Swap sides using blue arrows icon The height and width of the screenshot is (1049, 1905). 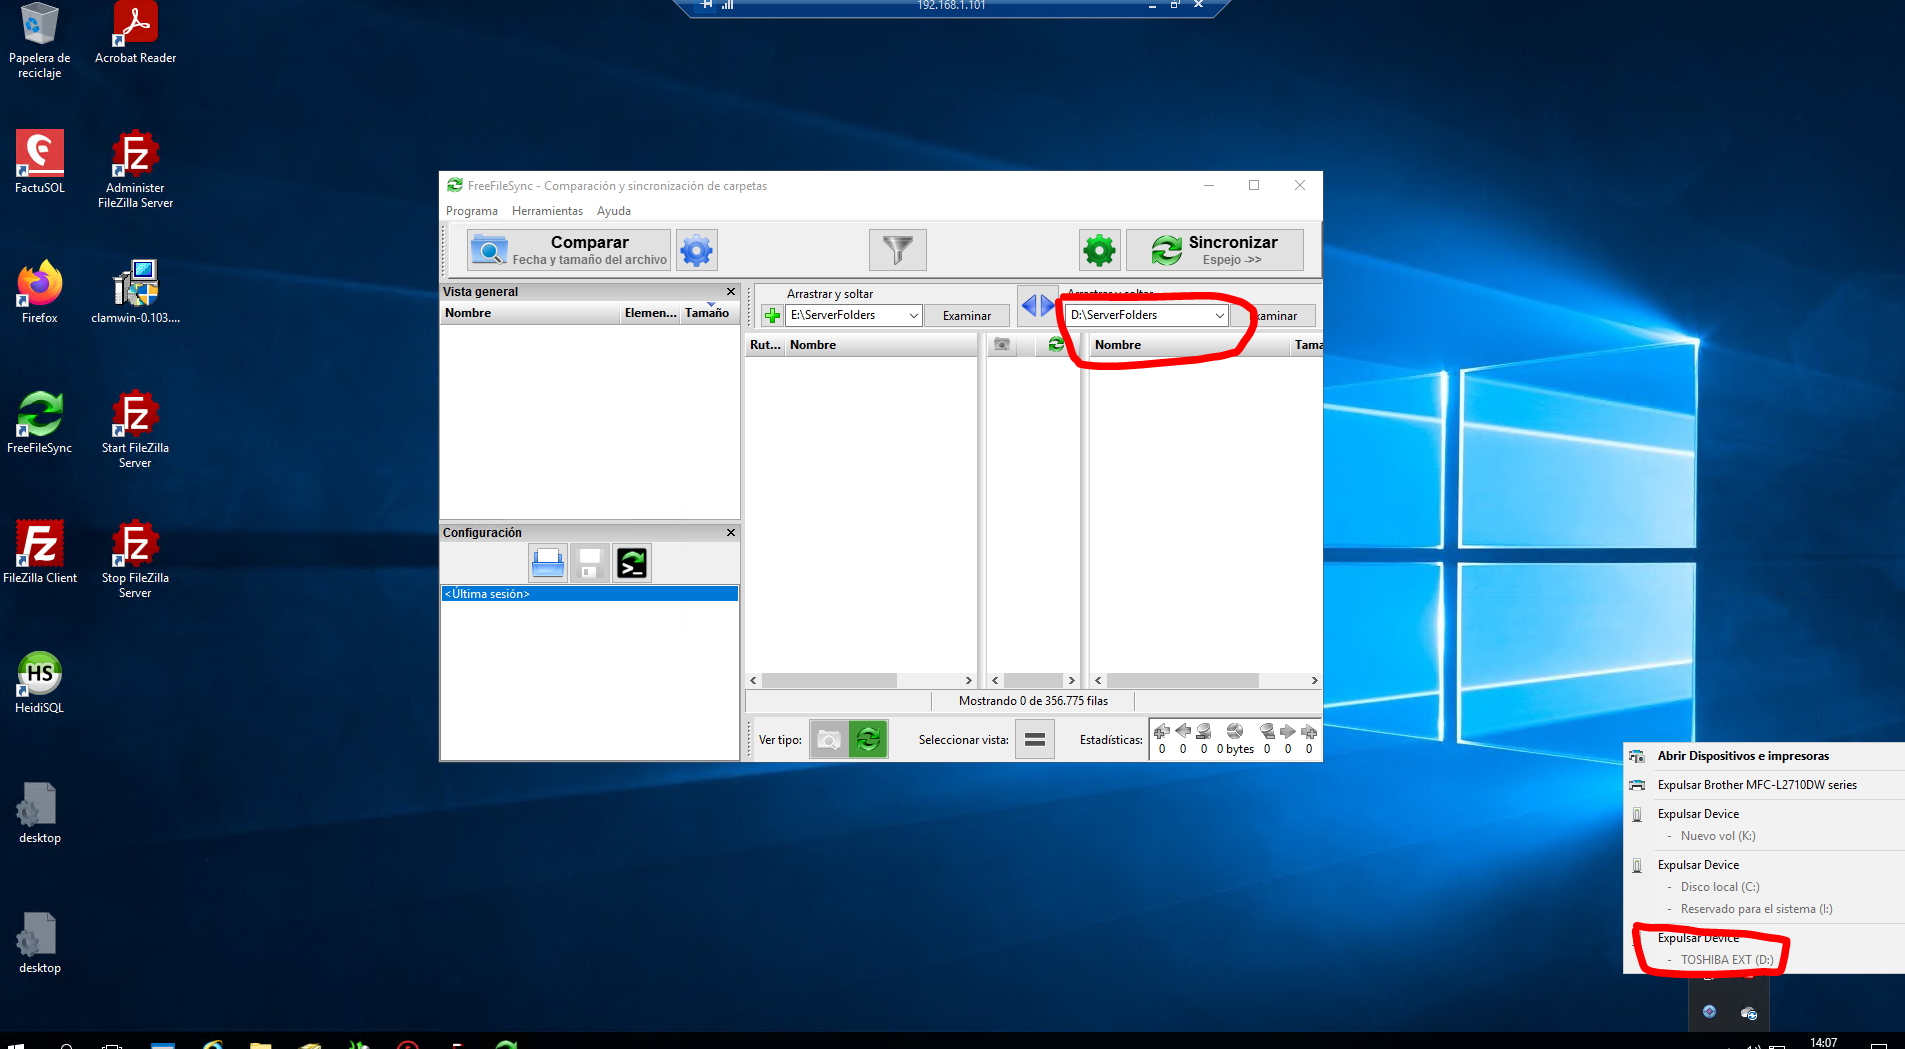coord(1037,306)
